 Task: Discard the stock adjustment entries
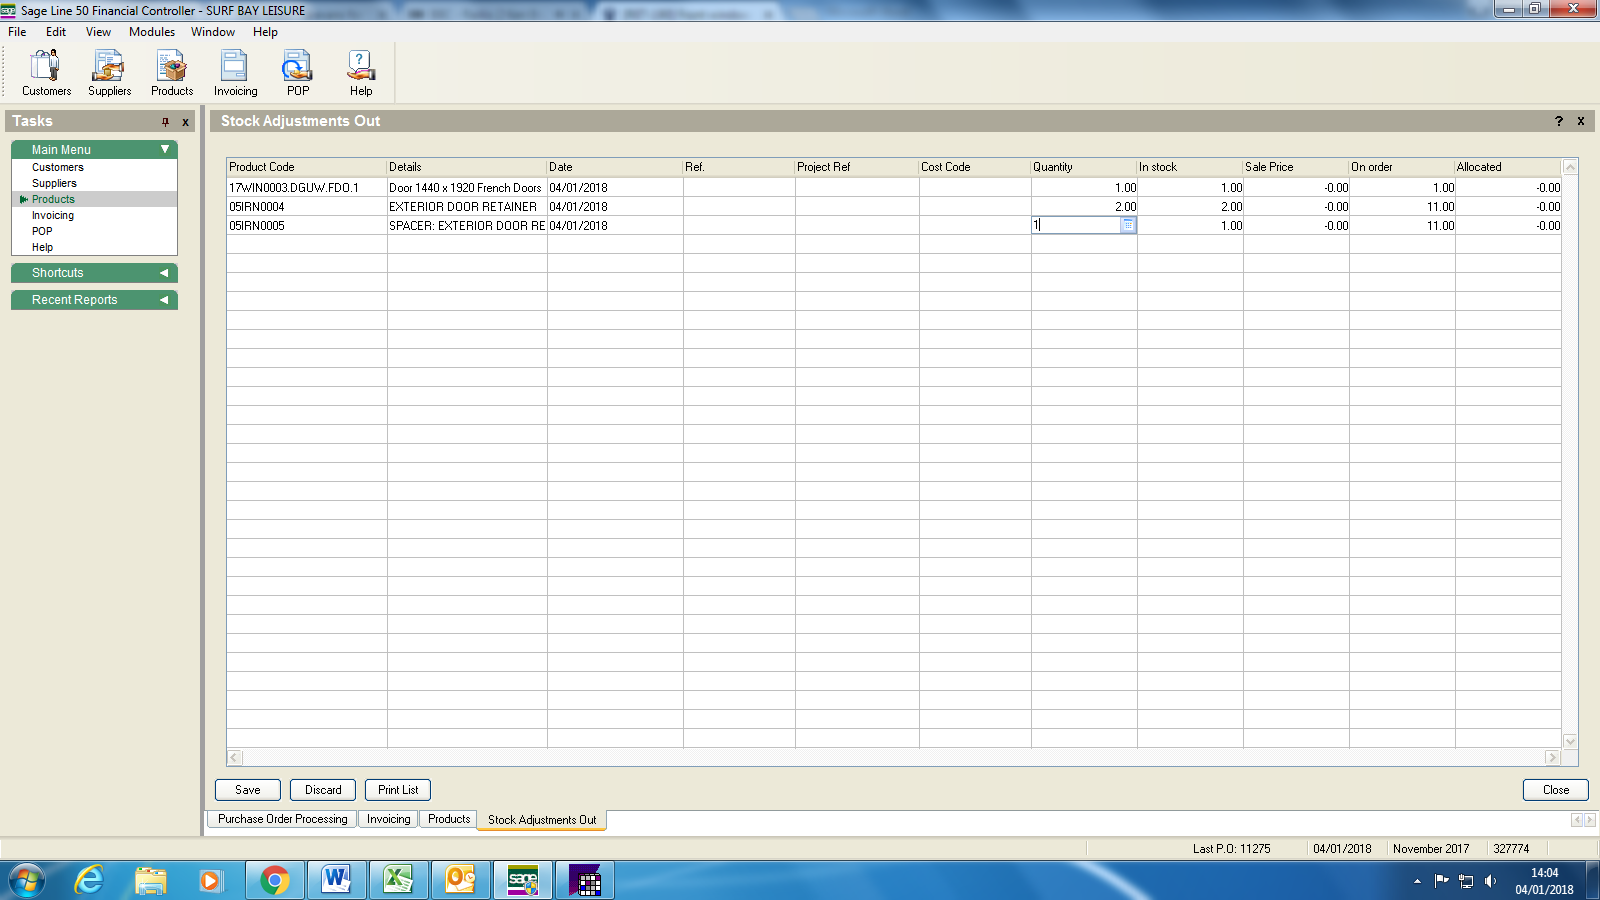point(323,790)
